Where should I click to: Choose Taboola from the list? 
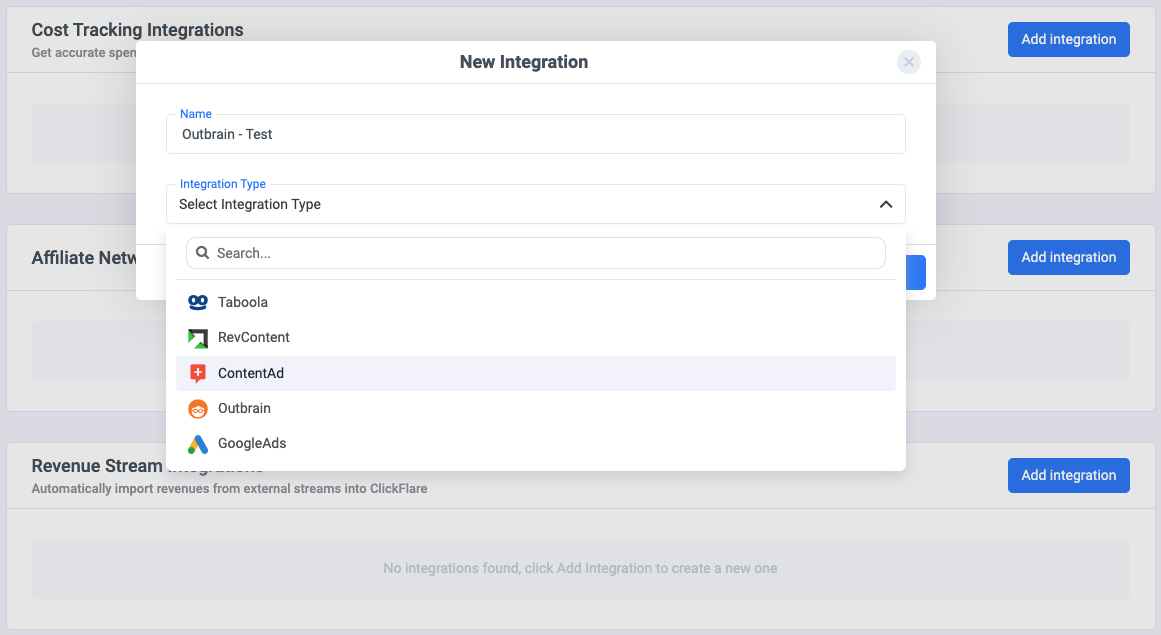(x=535, y=302)
